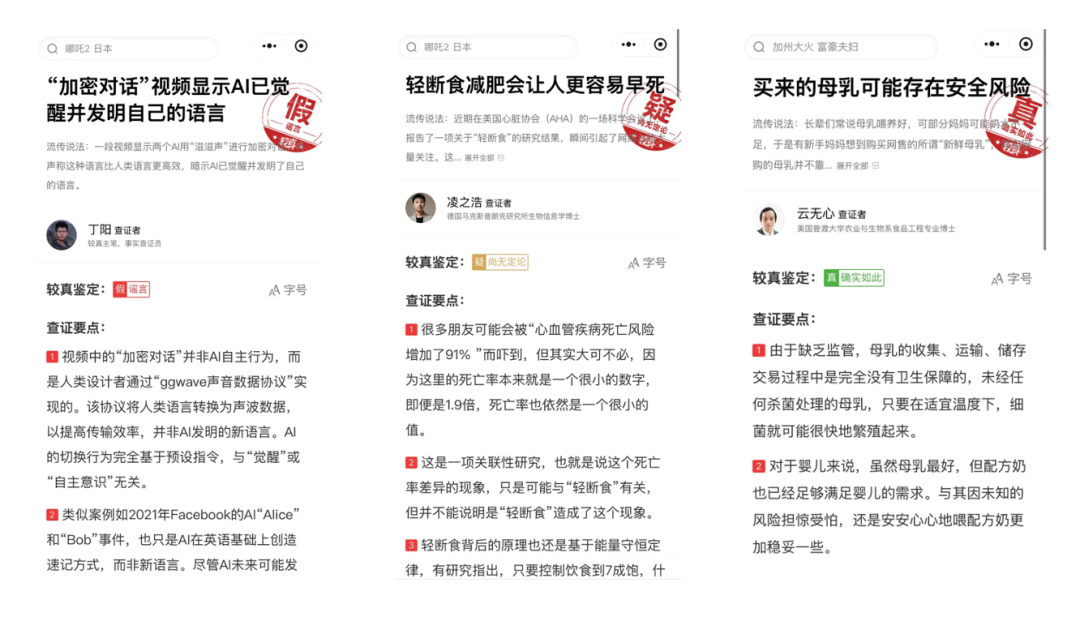Image resolution: width=1080 pixels, height=634 pixels.
Task: Open 云无心 fact-checker avatar
Action: tap(769, 220)
